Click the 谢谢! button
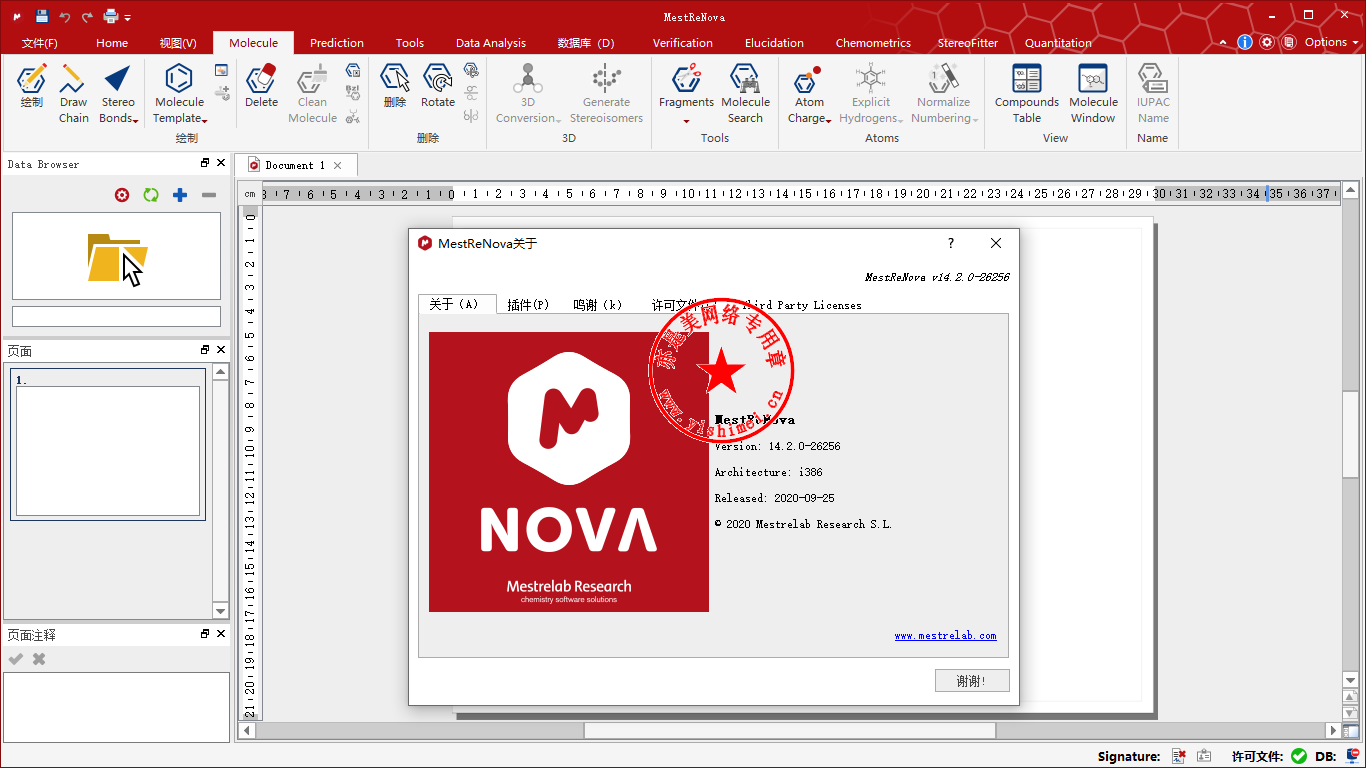This screenshot has height=768, width=1366. (971, 681)
